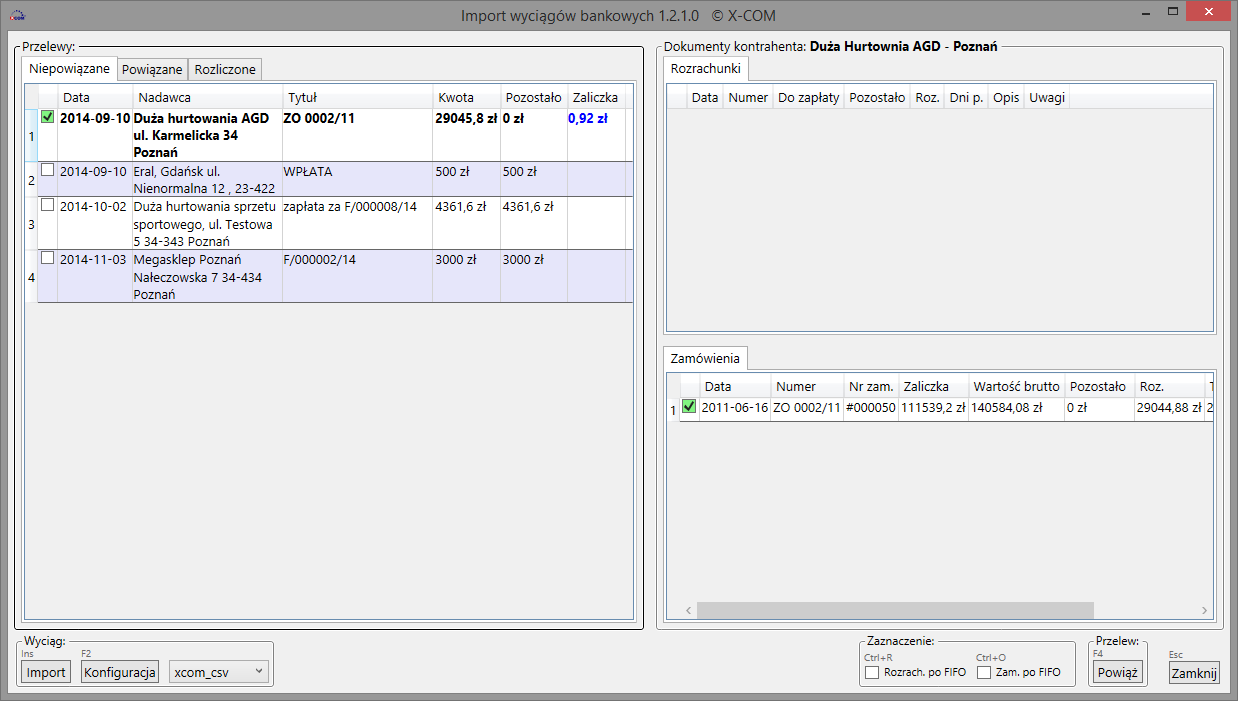Click the Rozrachunki Roz. column header
The width and height of the screenshot is (1238, 701).
coord(927,97)
